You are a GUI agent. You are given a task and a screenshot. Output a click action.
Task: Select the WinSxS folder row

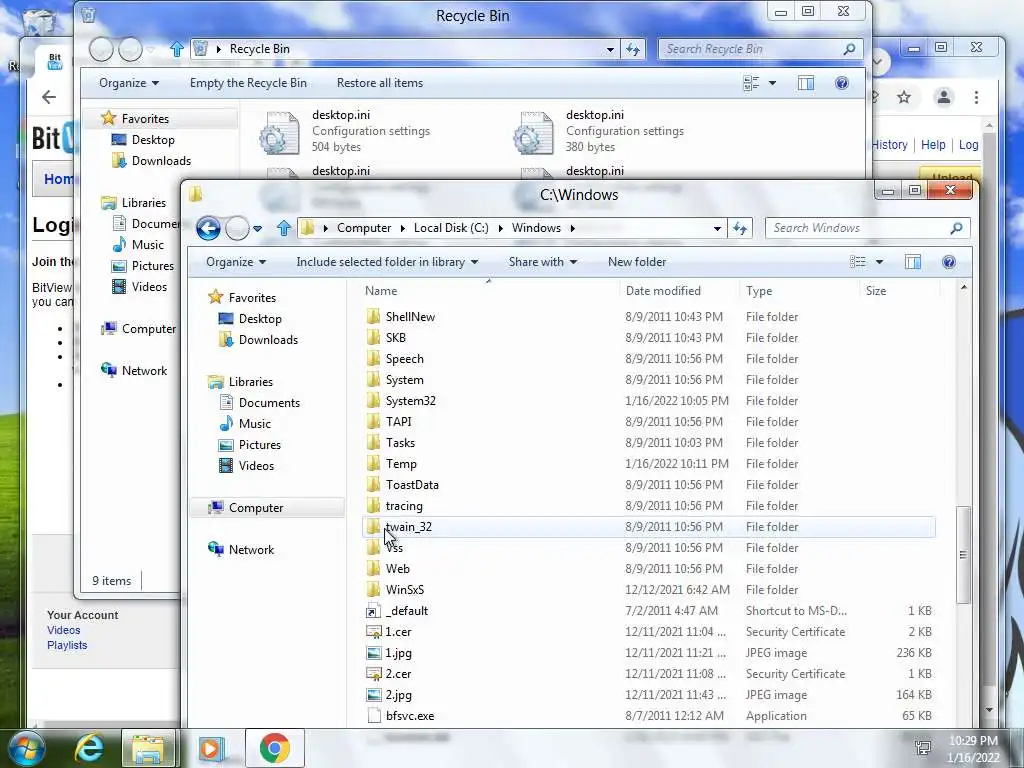point(648,590)
